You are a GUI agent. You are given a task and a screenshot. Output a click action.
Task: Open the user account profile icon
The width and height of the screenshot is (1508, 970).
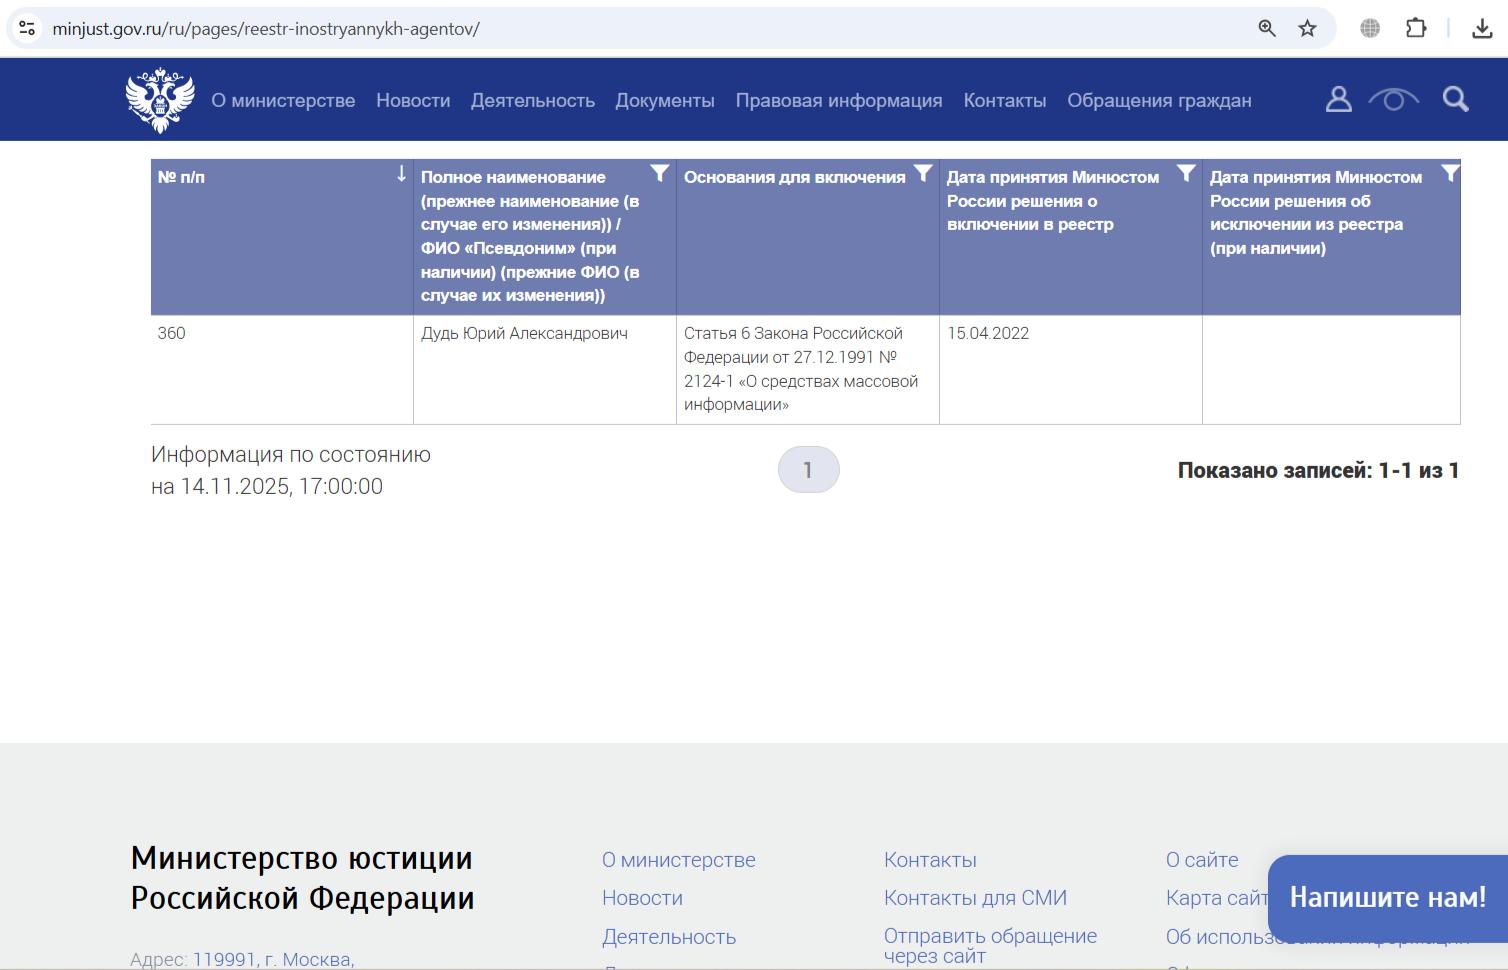[1338, 99]
